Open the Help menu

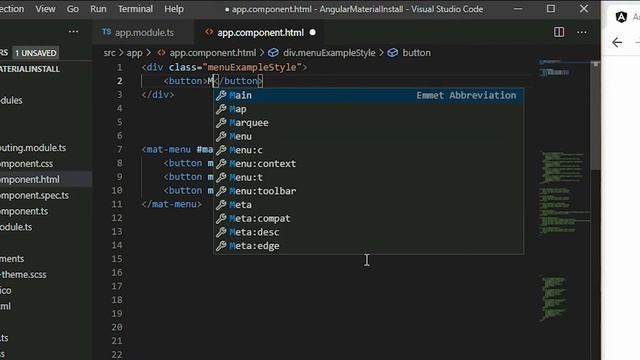pyautogui.click(x=174, y=9)
